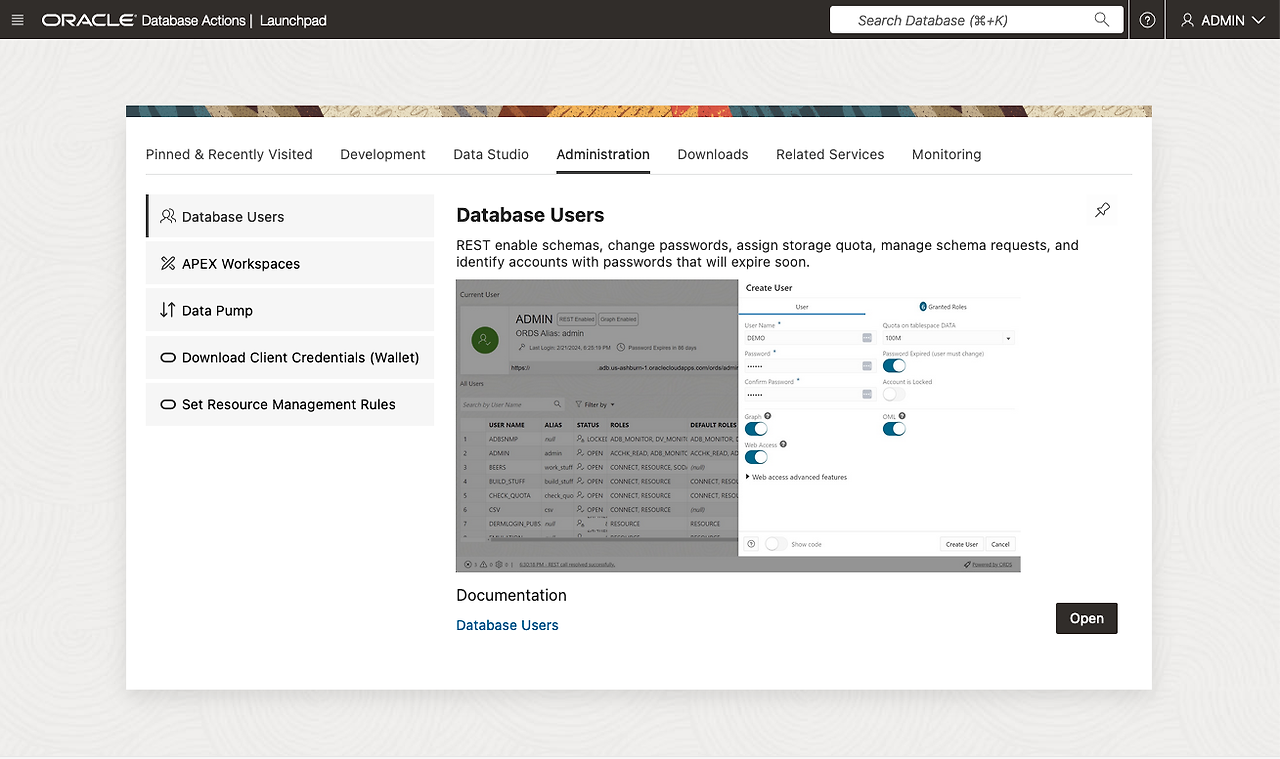The width and height of the screenshot is (1280, 759).
Task: Pin the Database Users card
Action: (1102, 210)
